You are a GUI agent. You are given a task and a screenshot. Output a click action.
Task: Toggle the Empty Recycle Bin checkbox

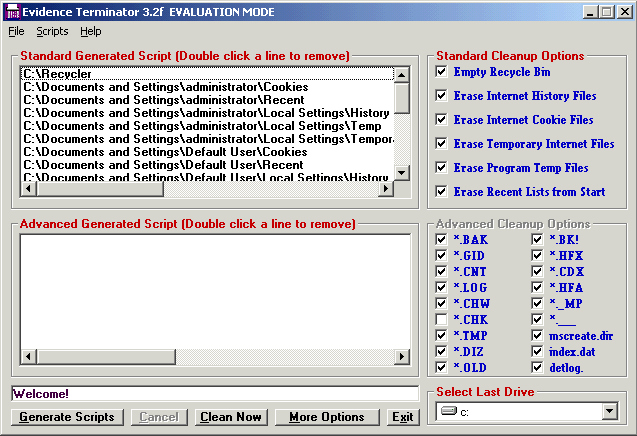(441, 72)
